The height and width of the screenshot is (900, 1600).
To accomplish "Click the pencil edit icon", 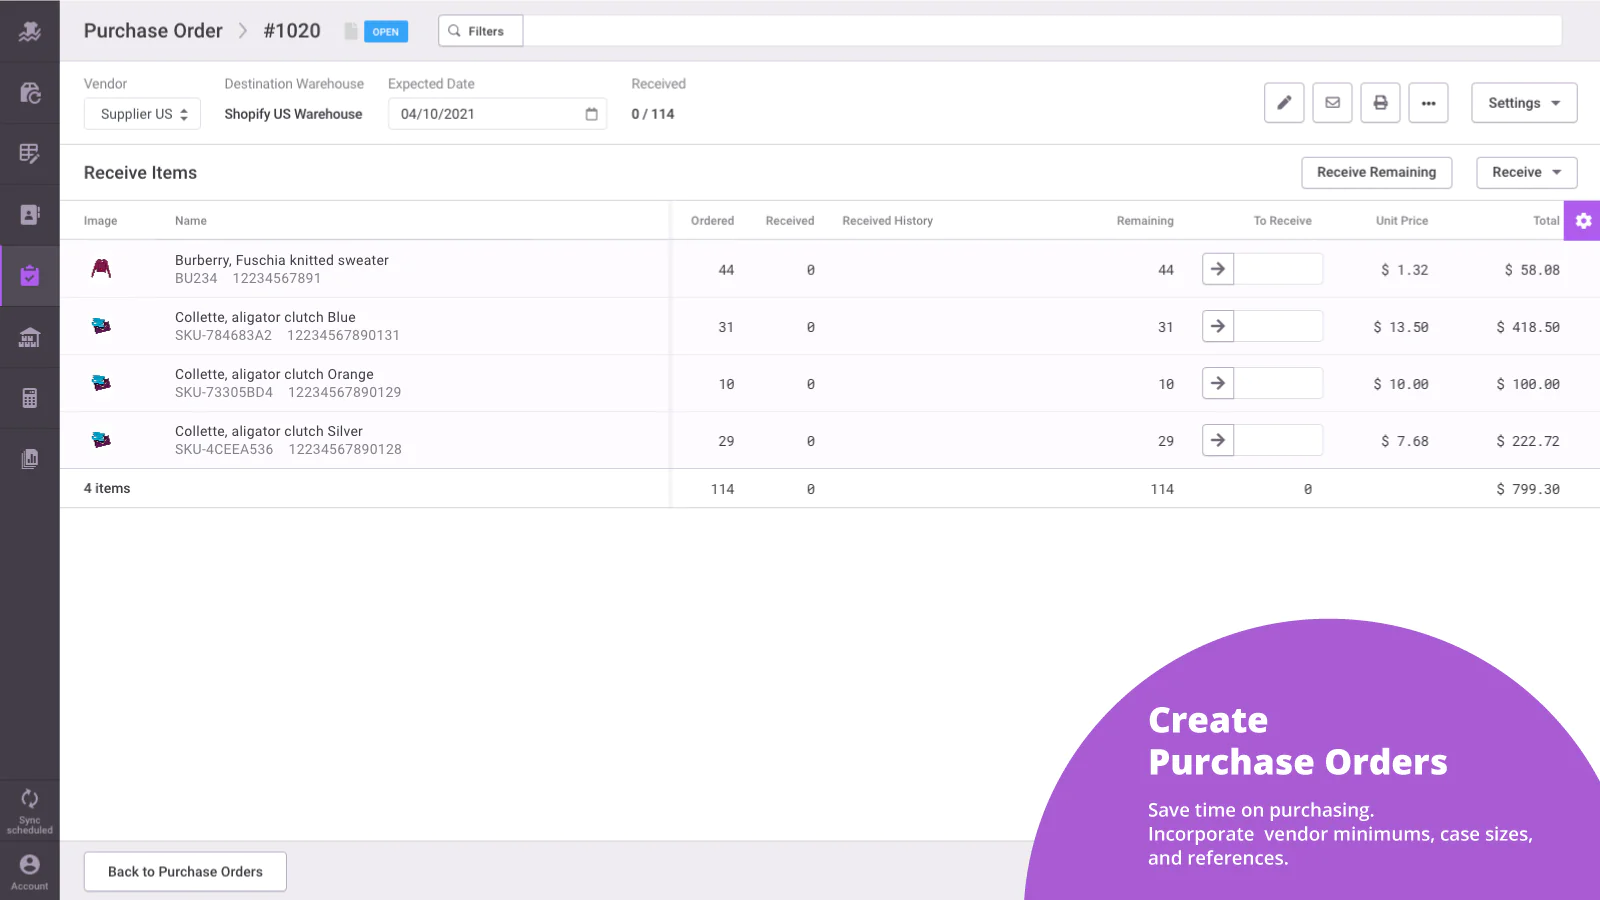I will [1284, 103].
